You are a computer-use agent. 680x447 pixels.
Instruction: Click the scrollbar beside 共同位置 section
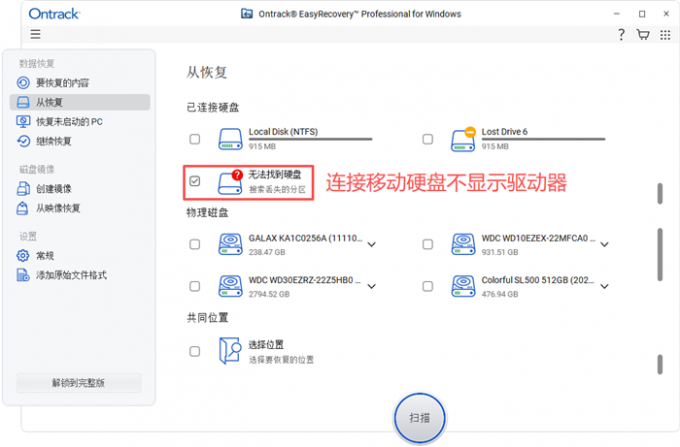coord(660,364)
